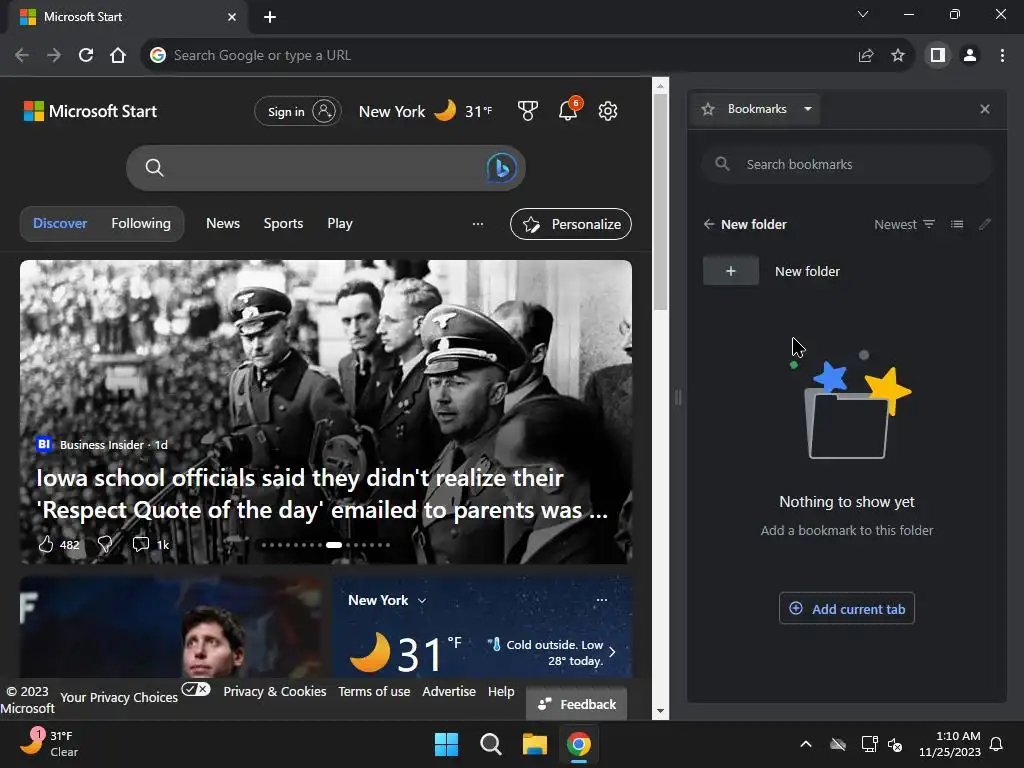Click the Personalize button

coord(571,224)
